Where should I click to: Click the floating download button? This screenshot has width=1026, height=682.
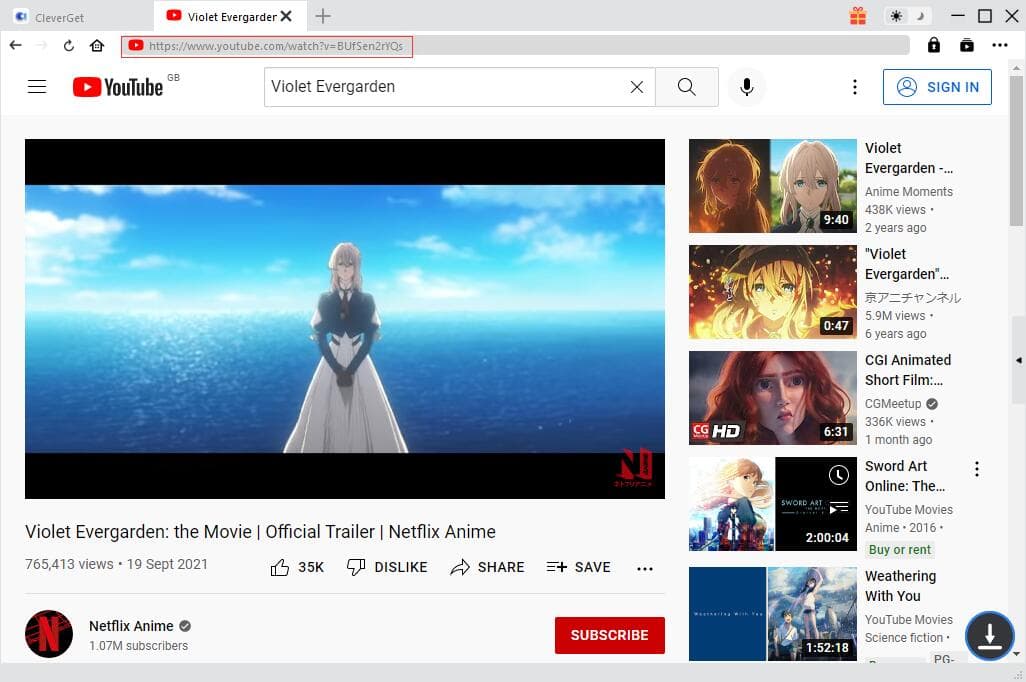[x=989, y=635]
